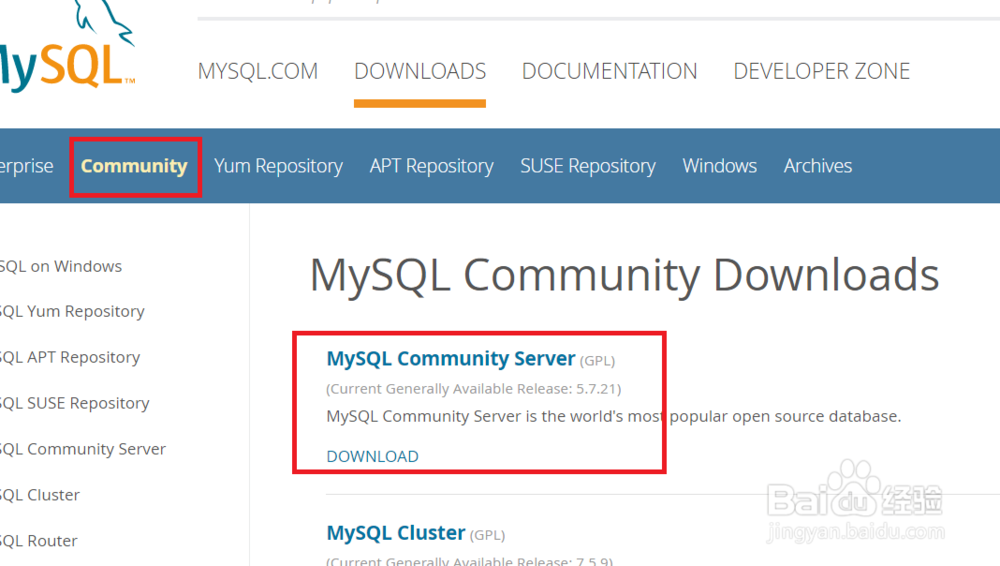Click the text 'Current Generally Available Release: 5.7.21'
1000x566 pixels.
[x=473, y=389]
